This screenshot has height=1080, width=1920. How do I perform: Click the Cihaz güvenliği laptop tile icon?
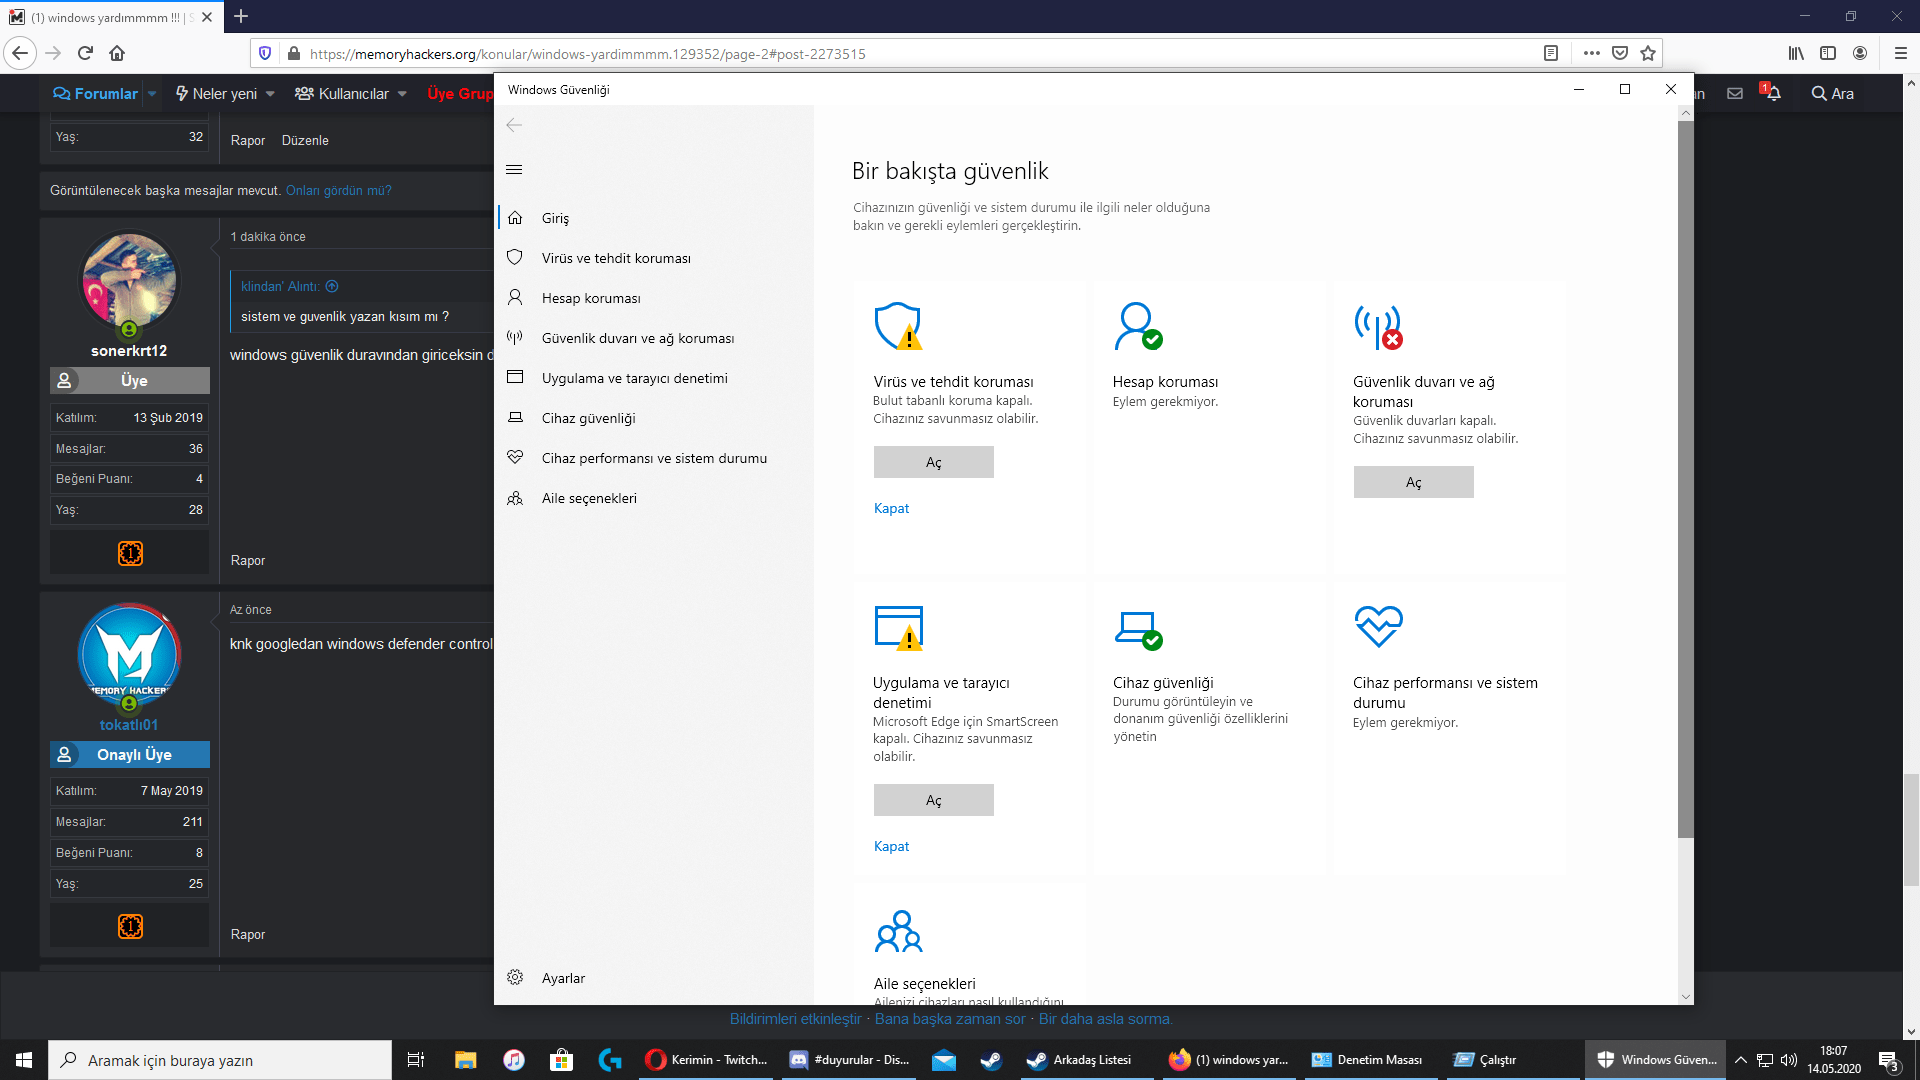1138,630
